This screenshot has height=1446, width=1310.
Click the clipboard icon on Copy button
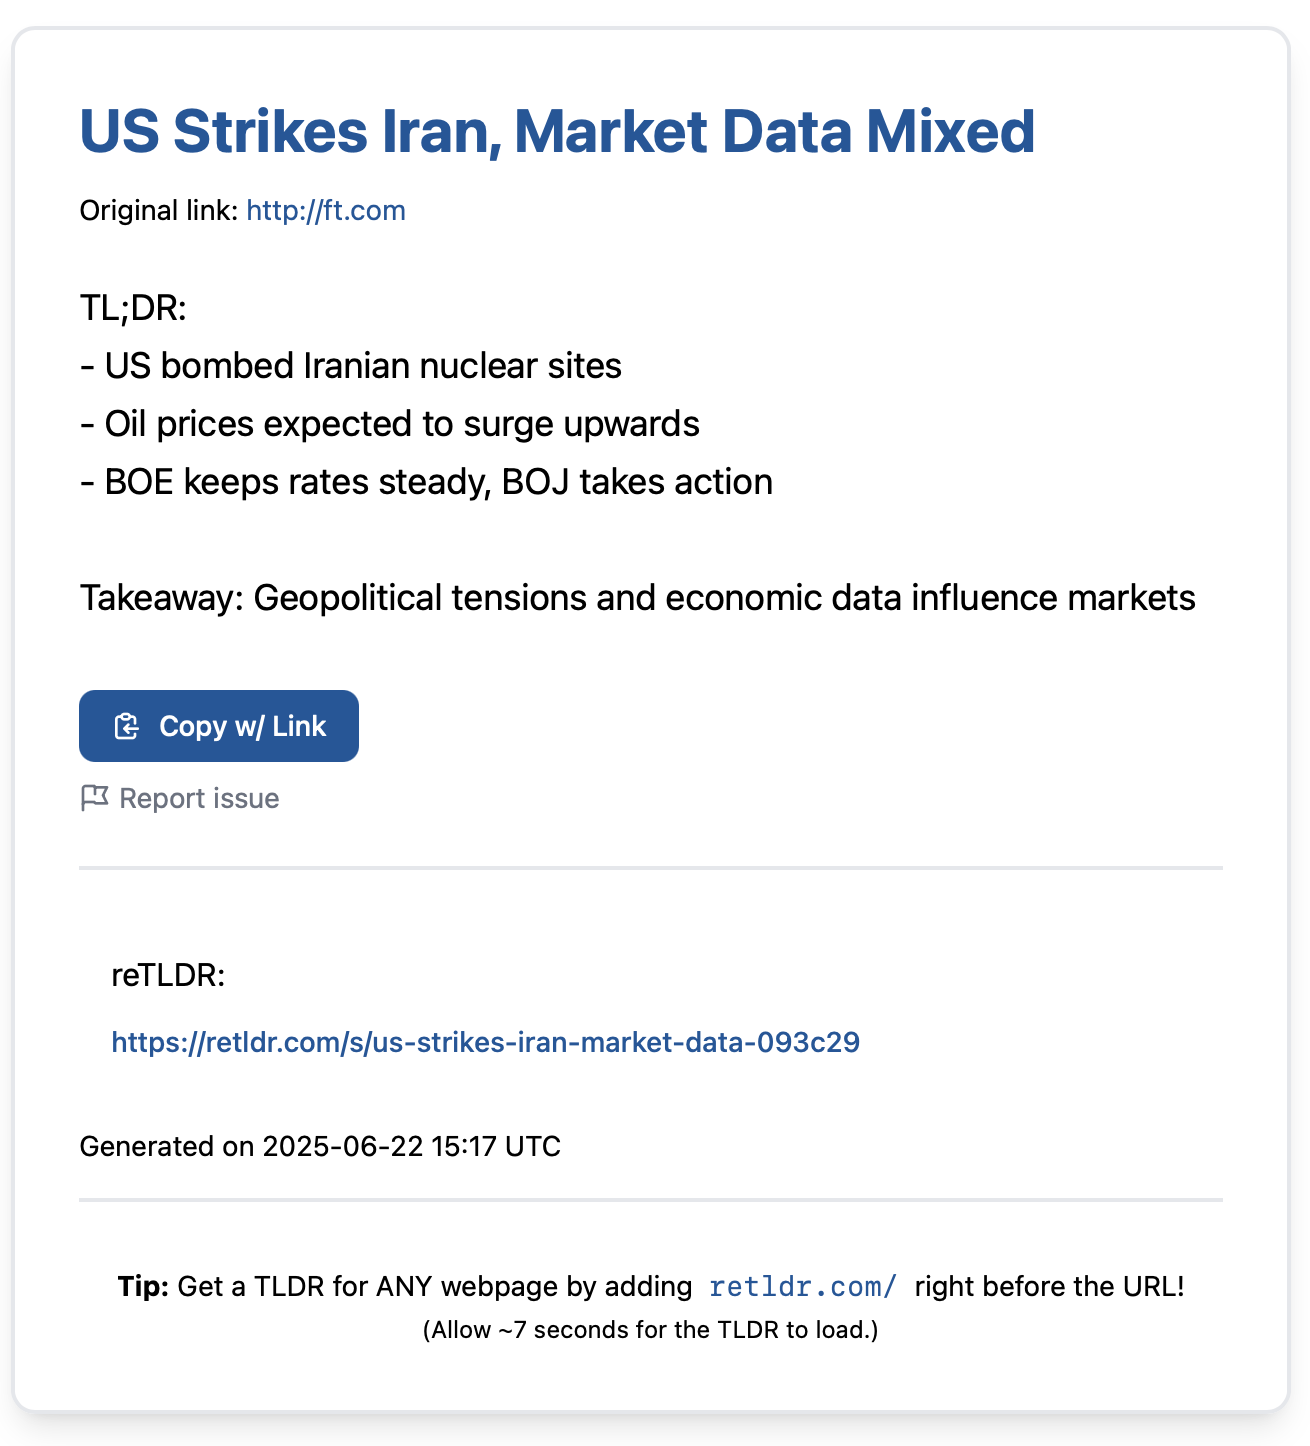pos(126,726)
